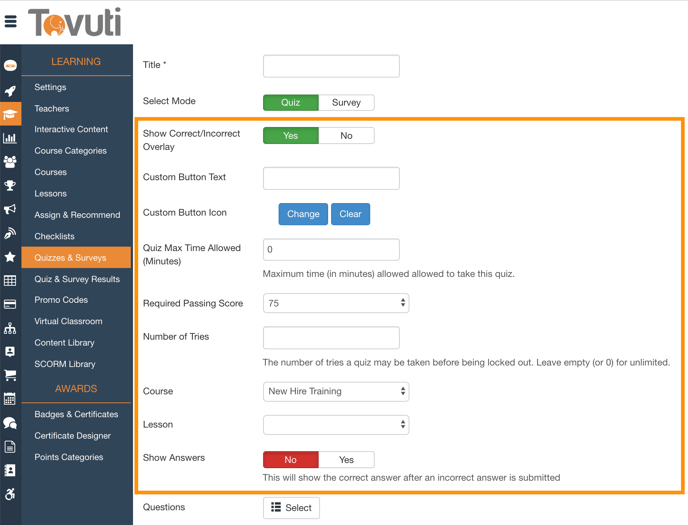Click the hamburger menu icon
This screenshot has width=688, height=525.
pos(11,21)
